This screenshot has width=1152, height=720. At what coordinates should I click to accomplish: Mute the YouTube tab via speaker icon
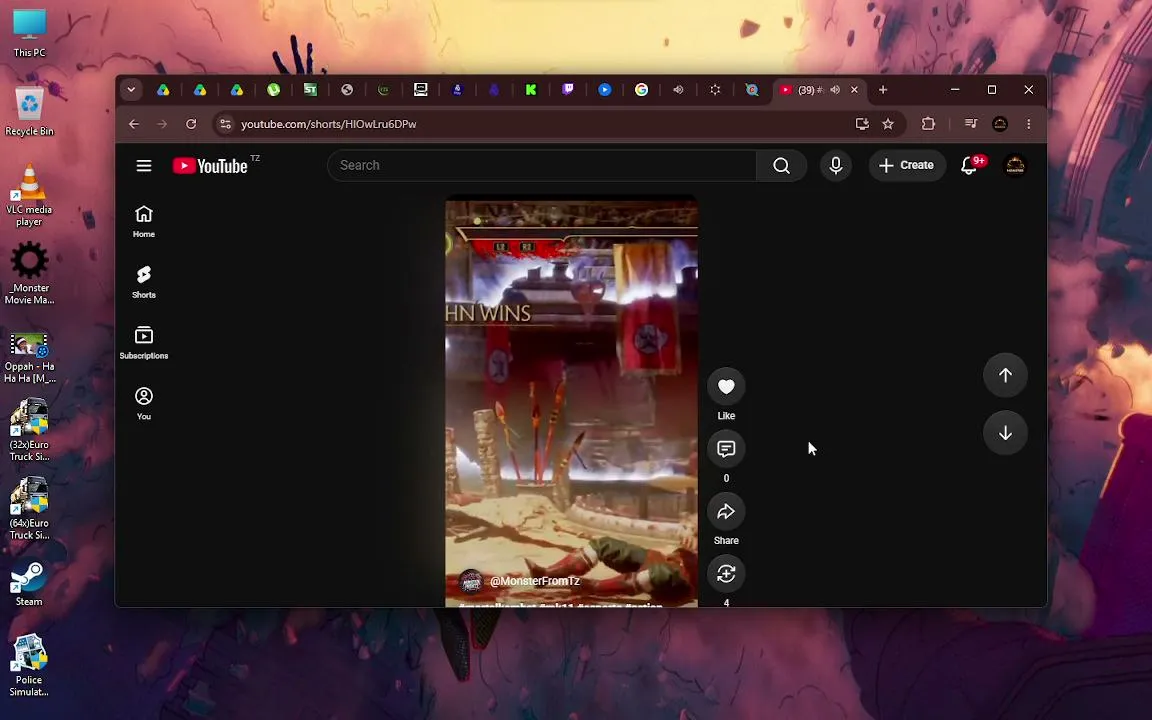tap(835, 90)
